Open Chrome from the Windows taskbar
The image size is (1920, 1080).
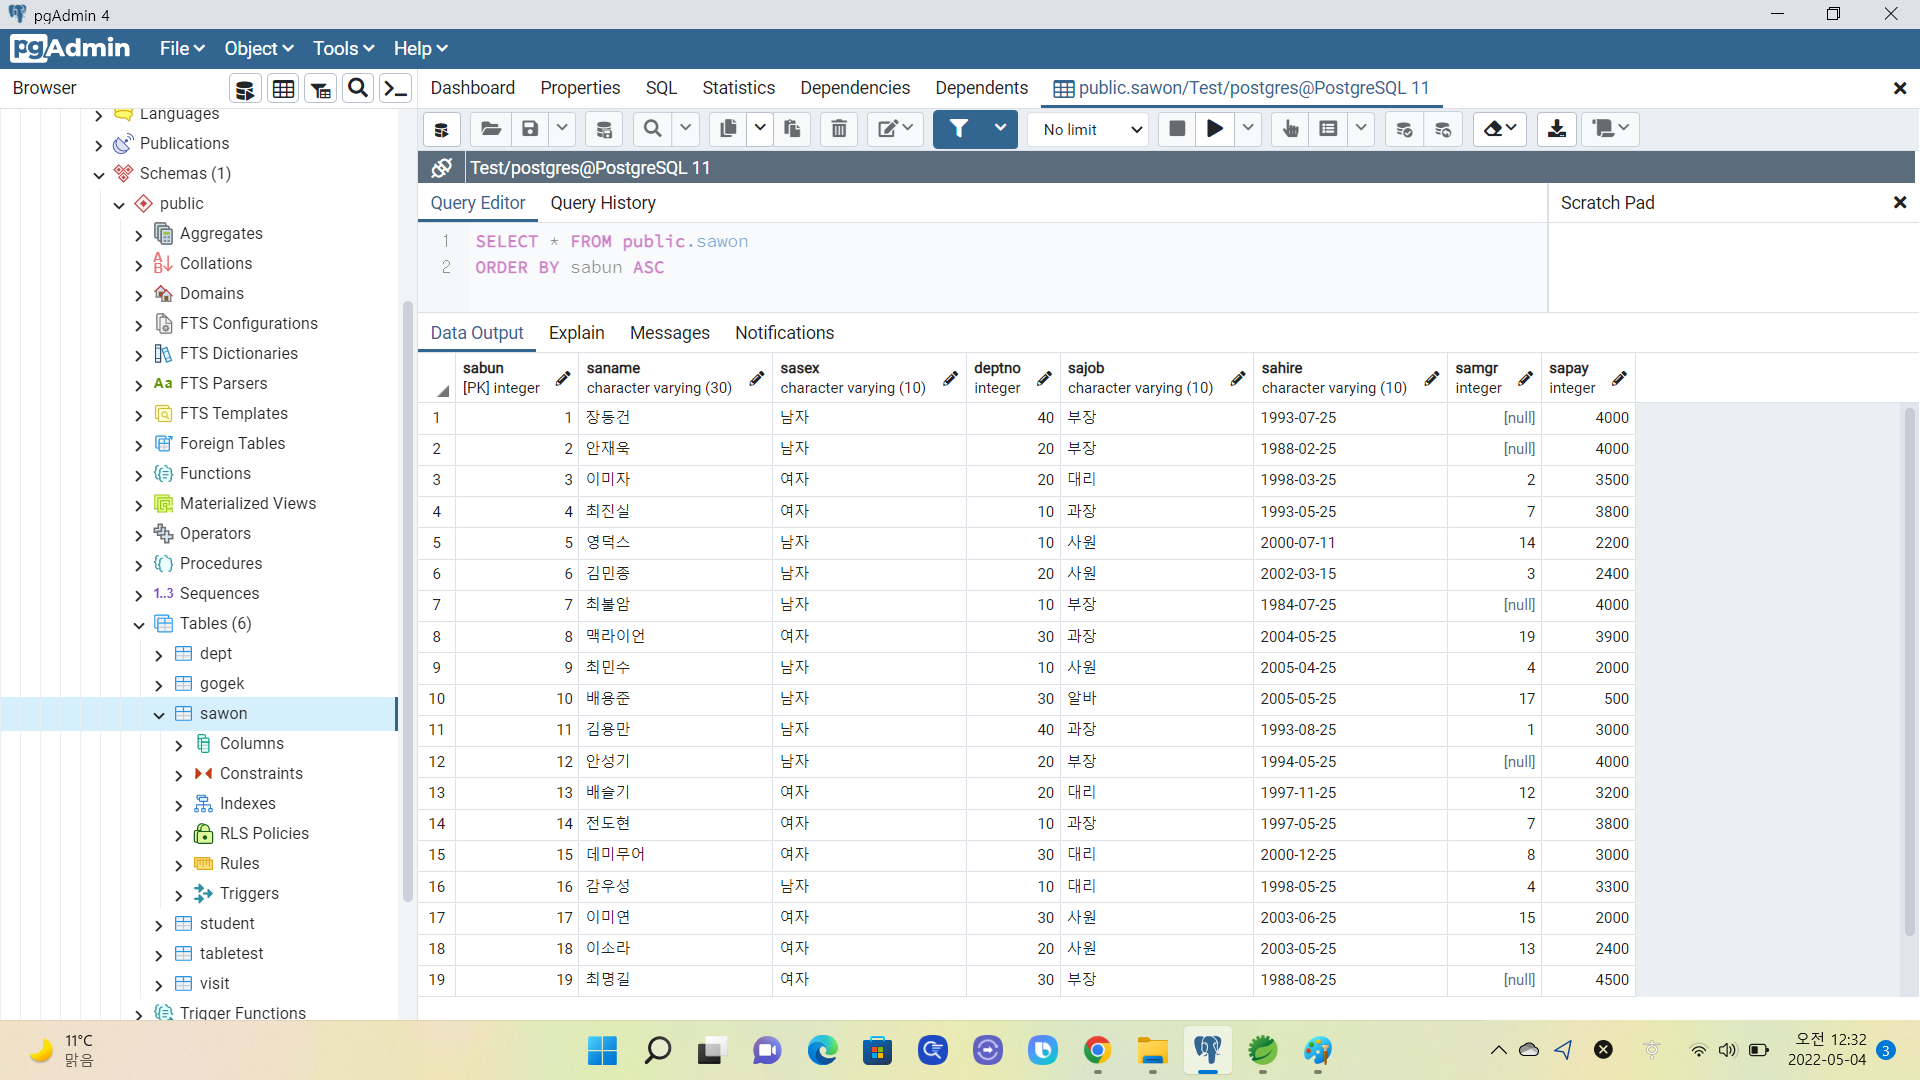pos(1097,1050)
